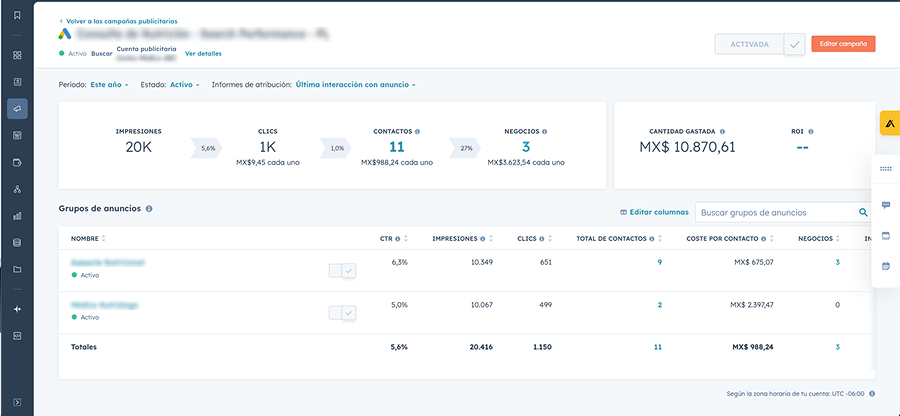Select the Marketing megaphone icon in sidebar
This screenshot has height=416, width=900.
[x=17, y=109]
